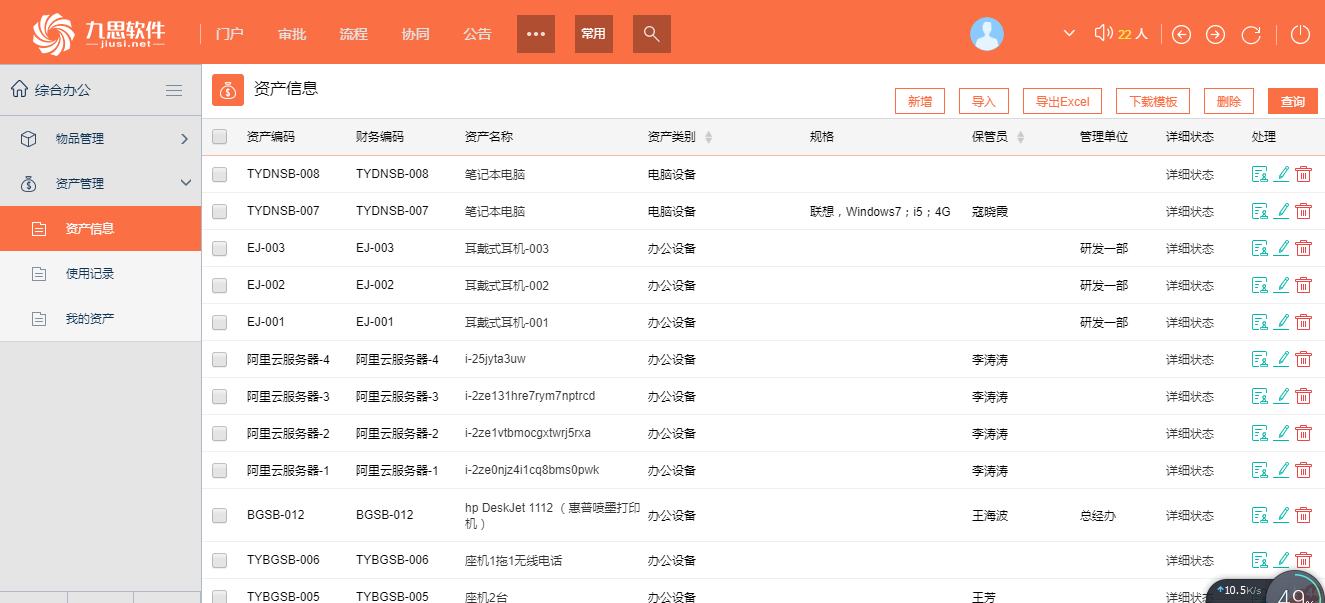This screenshot has height=603, width=1325.
Task: Collapse sidebar with hamburger icon
Action: point(174,90)
